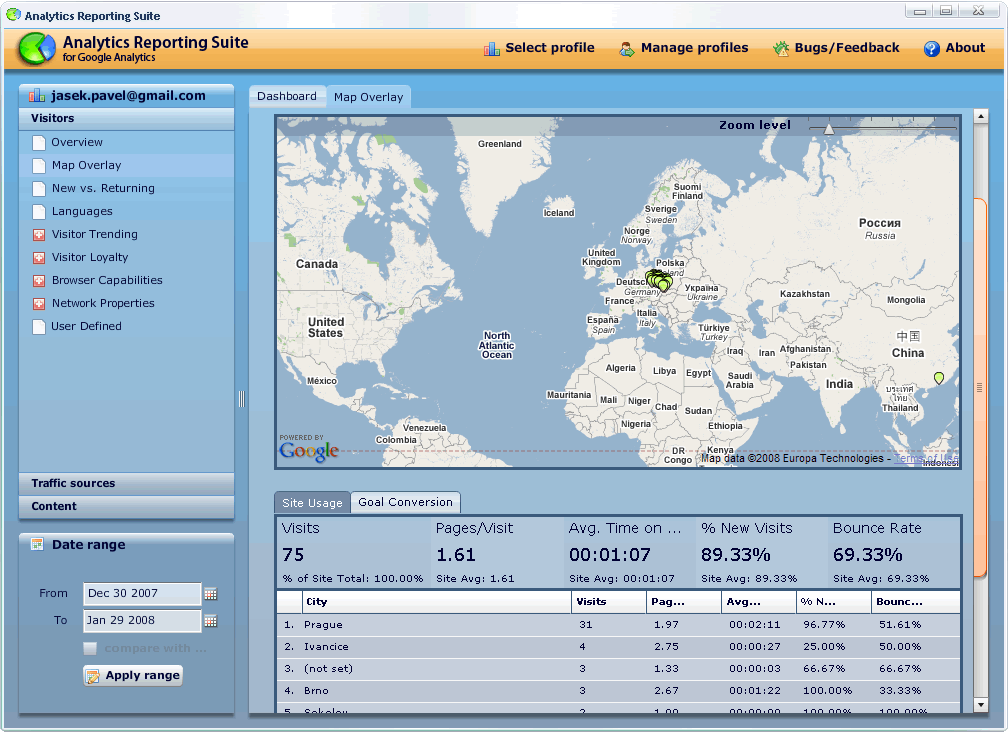Viewport: 1008px width, 732px height.
Task: Switch to the Dashboard tab
Action: click(x=287, y=96)
